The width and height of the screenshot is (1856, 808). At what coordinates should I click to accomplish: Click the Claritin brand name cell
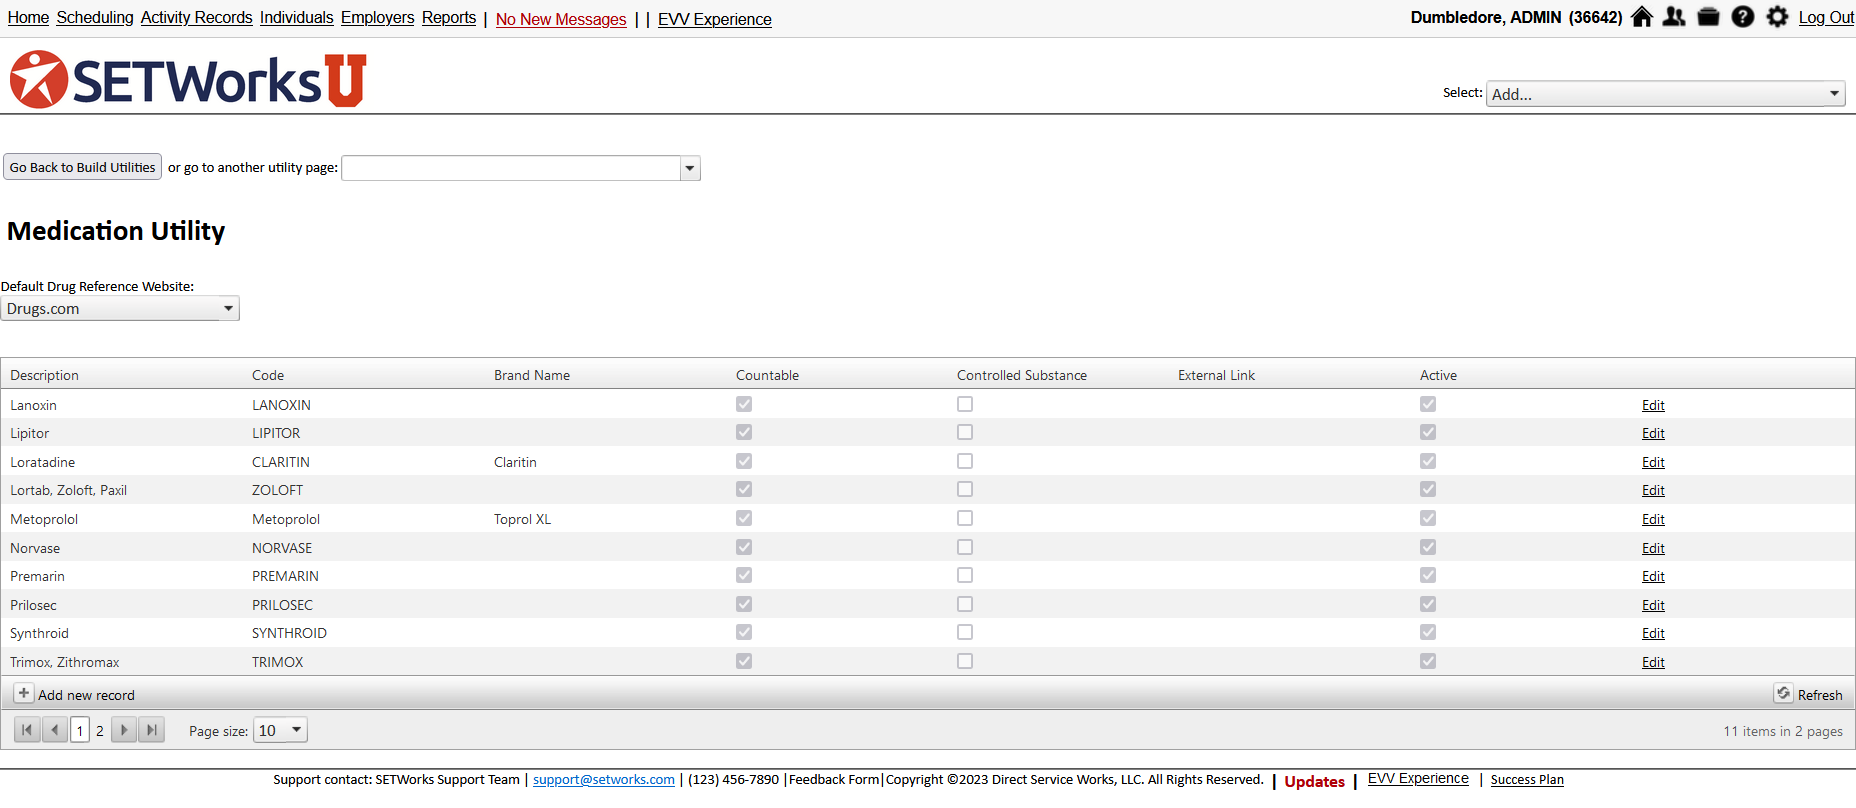coord(515,462)
